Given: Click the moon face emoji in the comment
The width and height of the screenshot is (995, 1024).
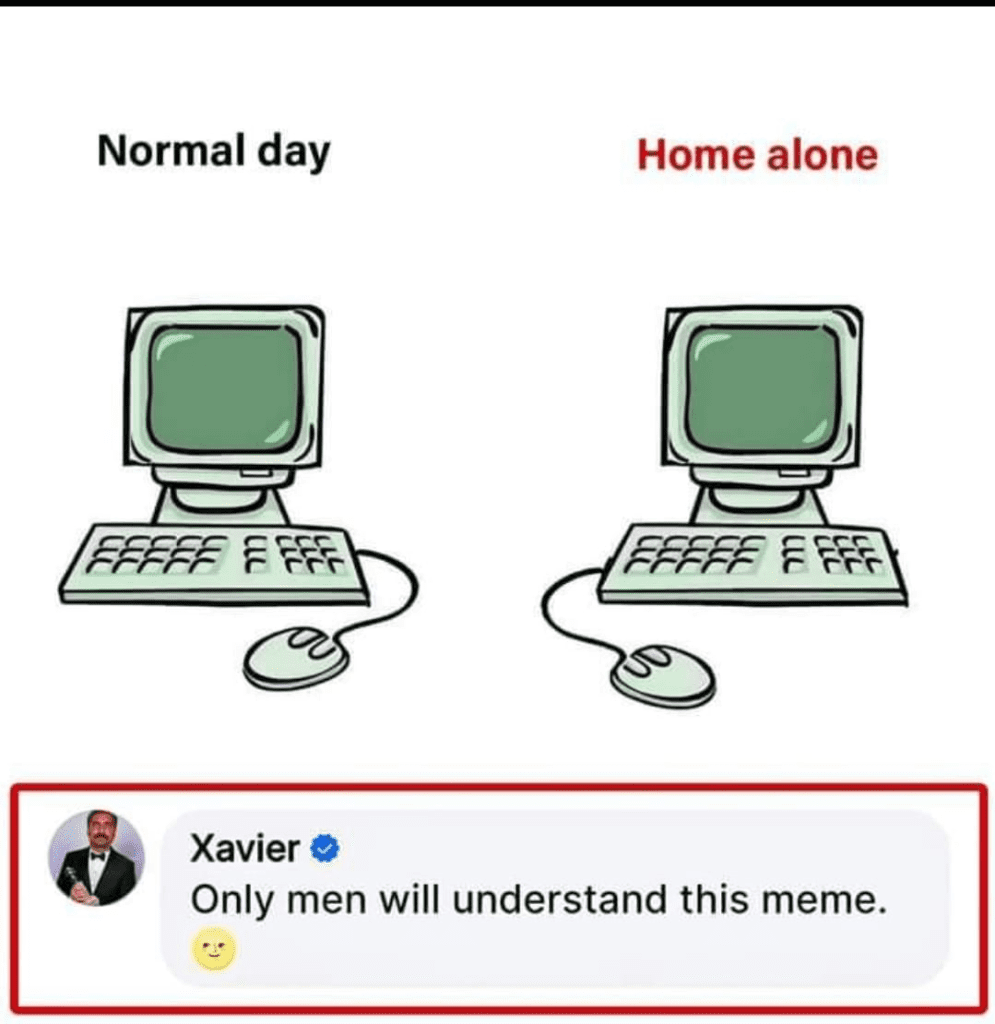Looking at the screenshot, I should [x=213, y=948].
